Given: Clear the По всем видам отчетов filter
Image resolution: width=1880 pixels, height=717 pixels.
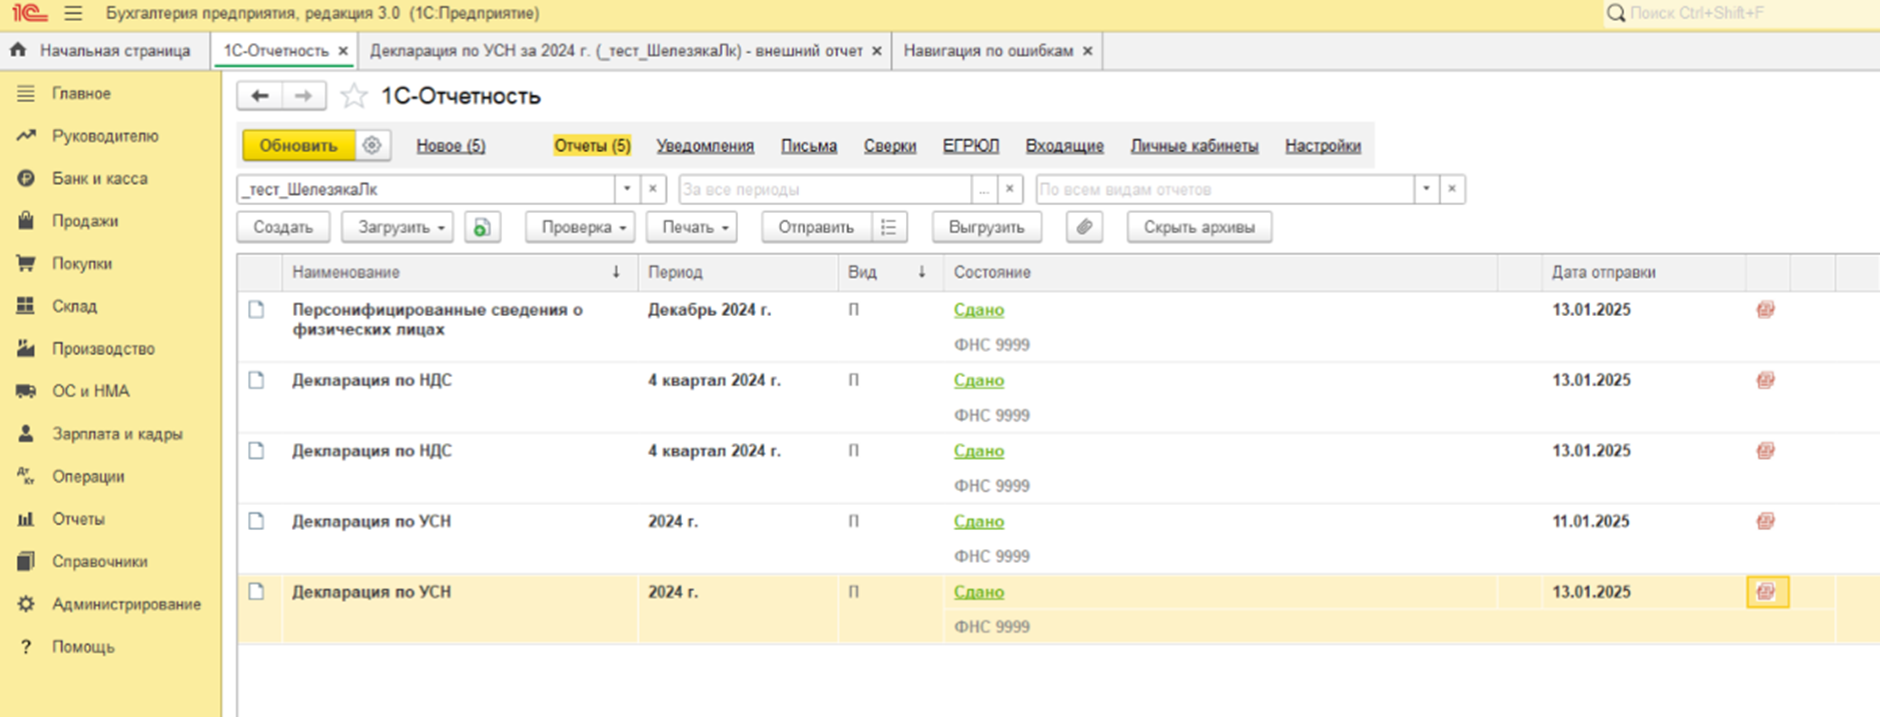Looking at the screenshot, I should pyautogui.click(x=1452, y=189).
